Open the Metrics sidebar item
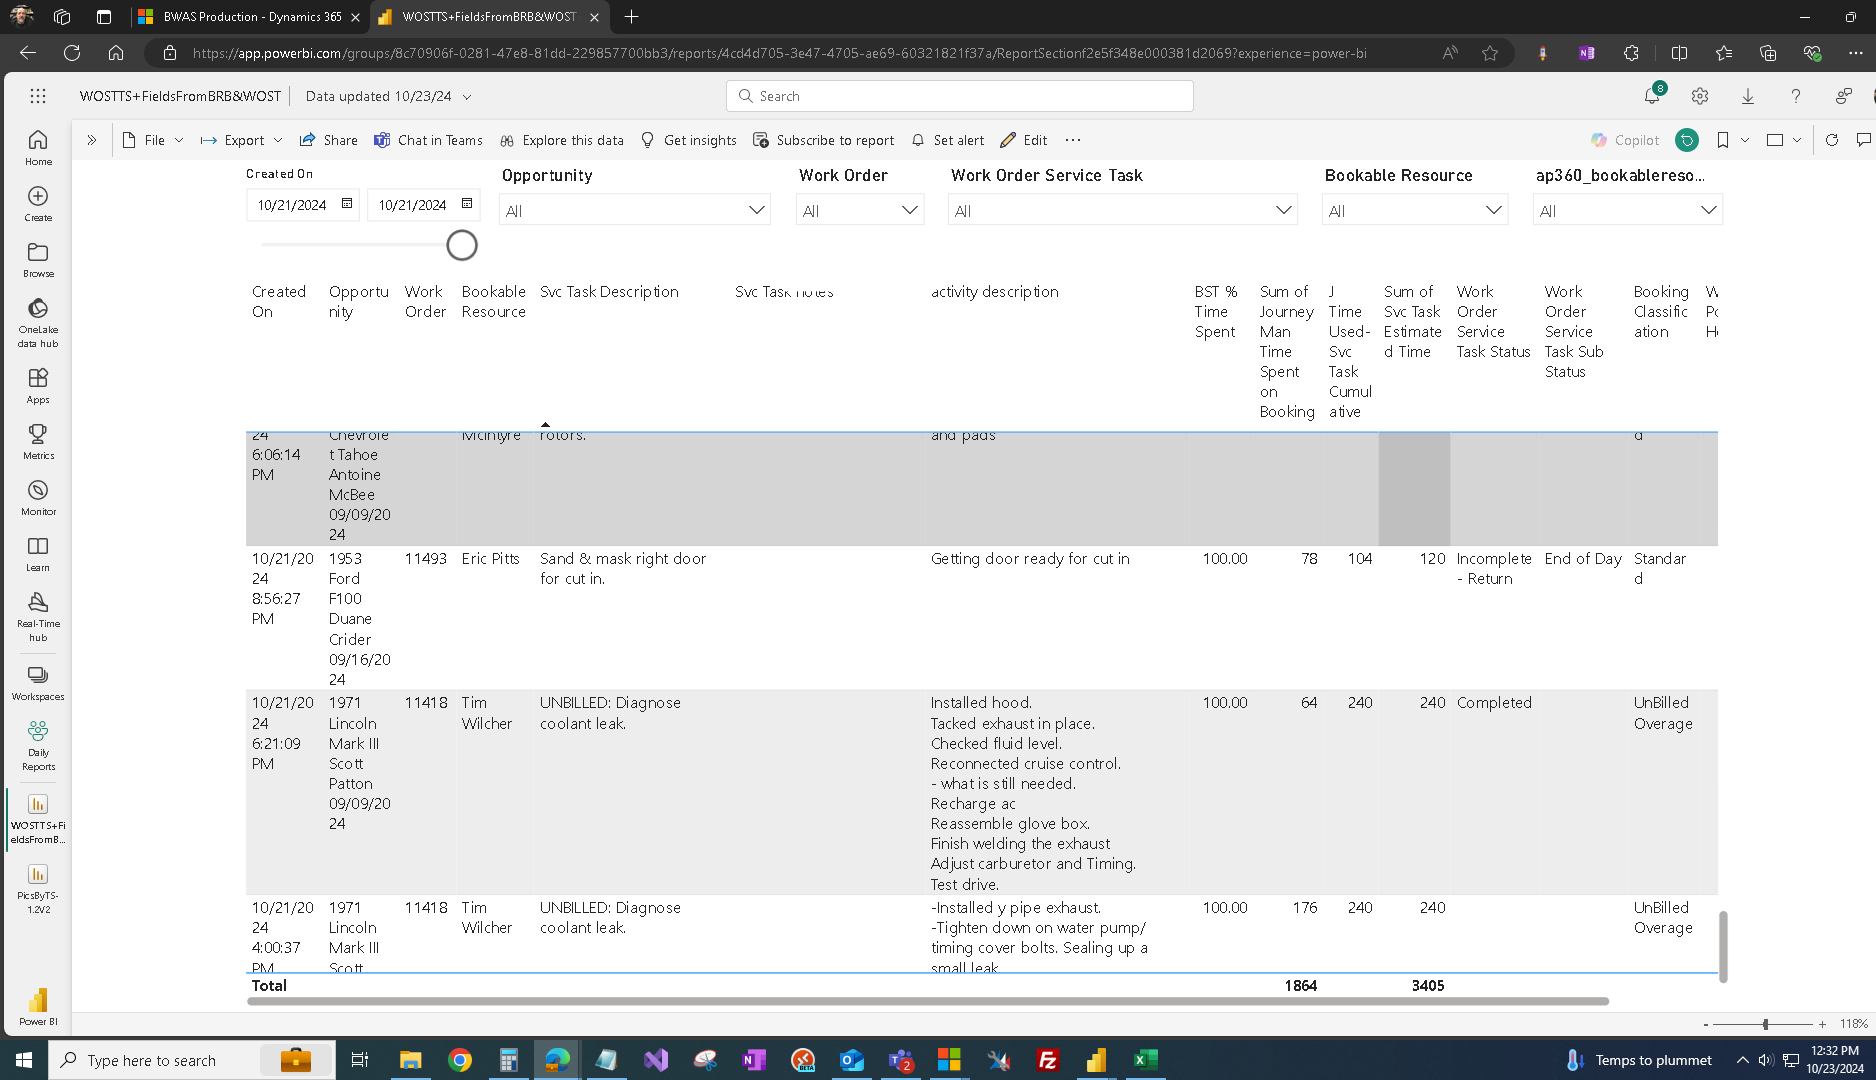The image size is (1876, 1080). [38, 441]
